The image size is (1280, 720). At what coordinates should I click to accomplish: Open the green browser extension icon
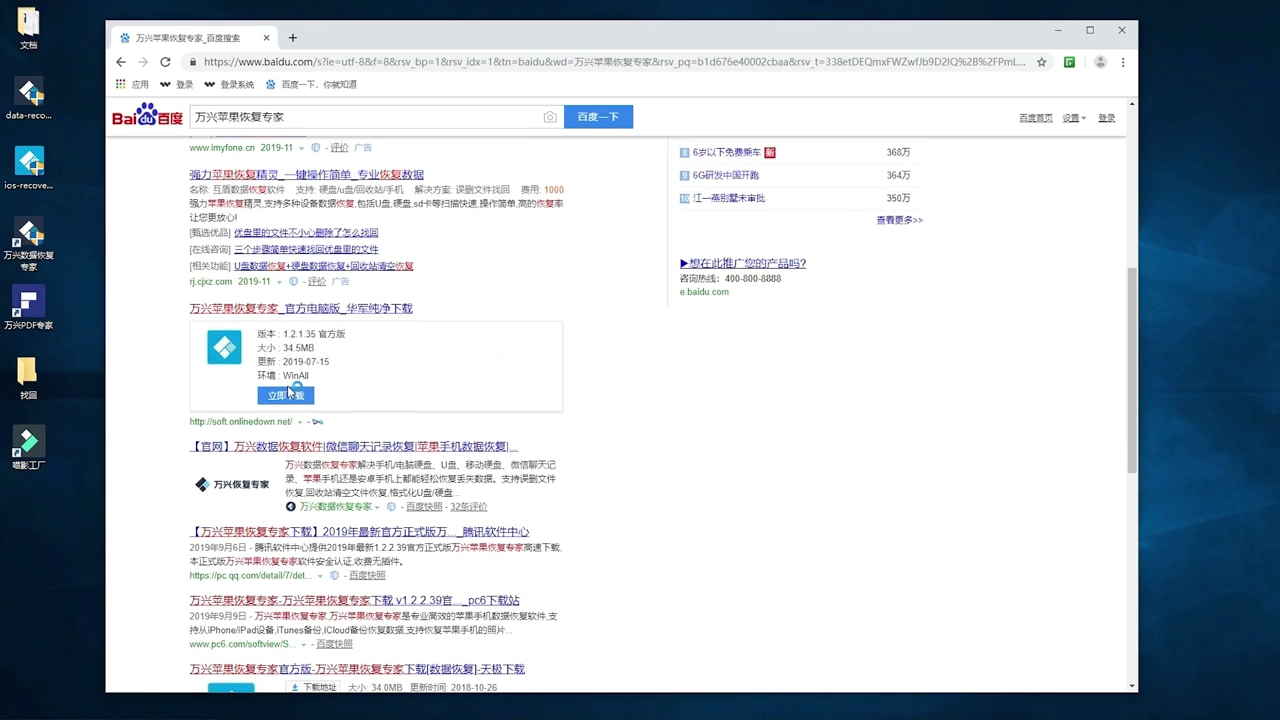1069,62
